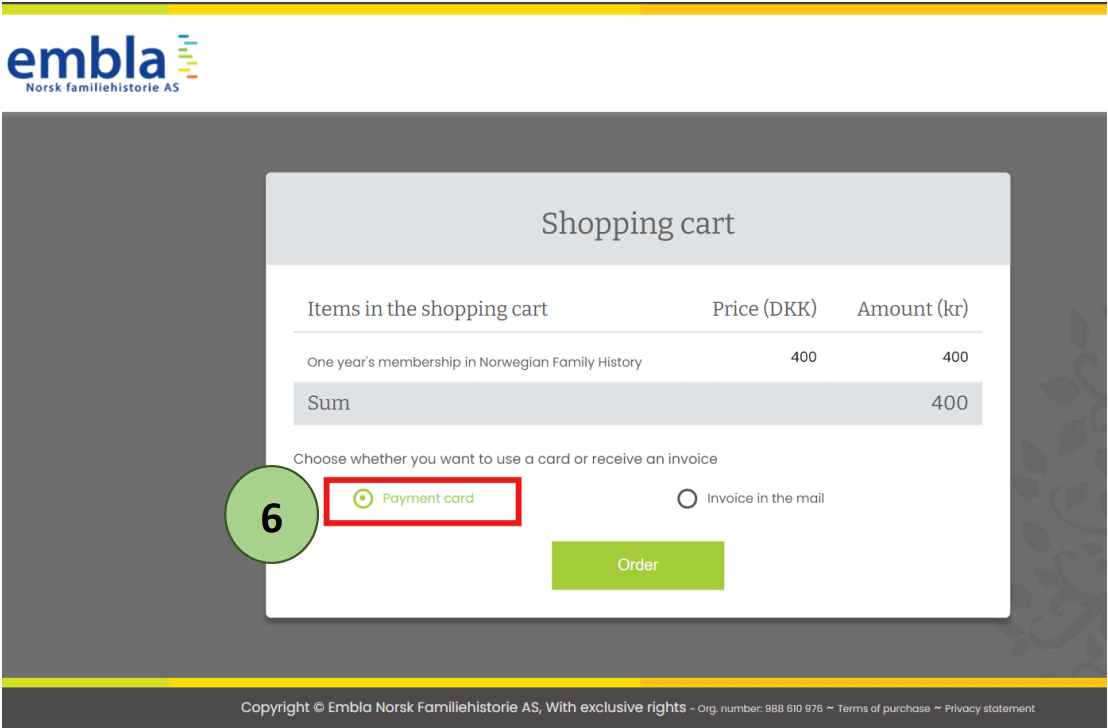Viewport: 1108px width, 728px height.
Task: Click the Invoice in the mail label
Action: [x=765, y=499]
